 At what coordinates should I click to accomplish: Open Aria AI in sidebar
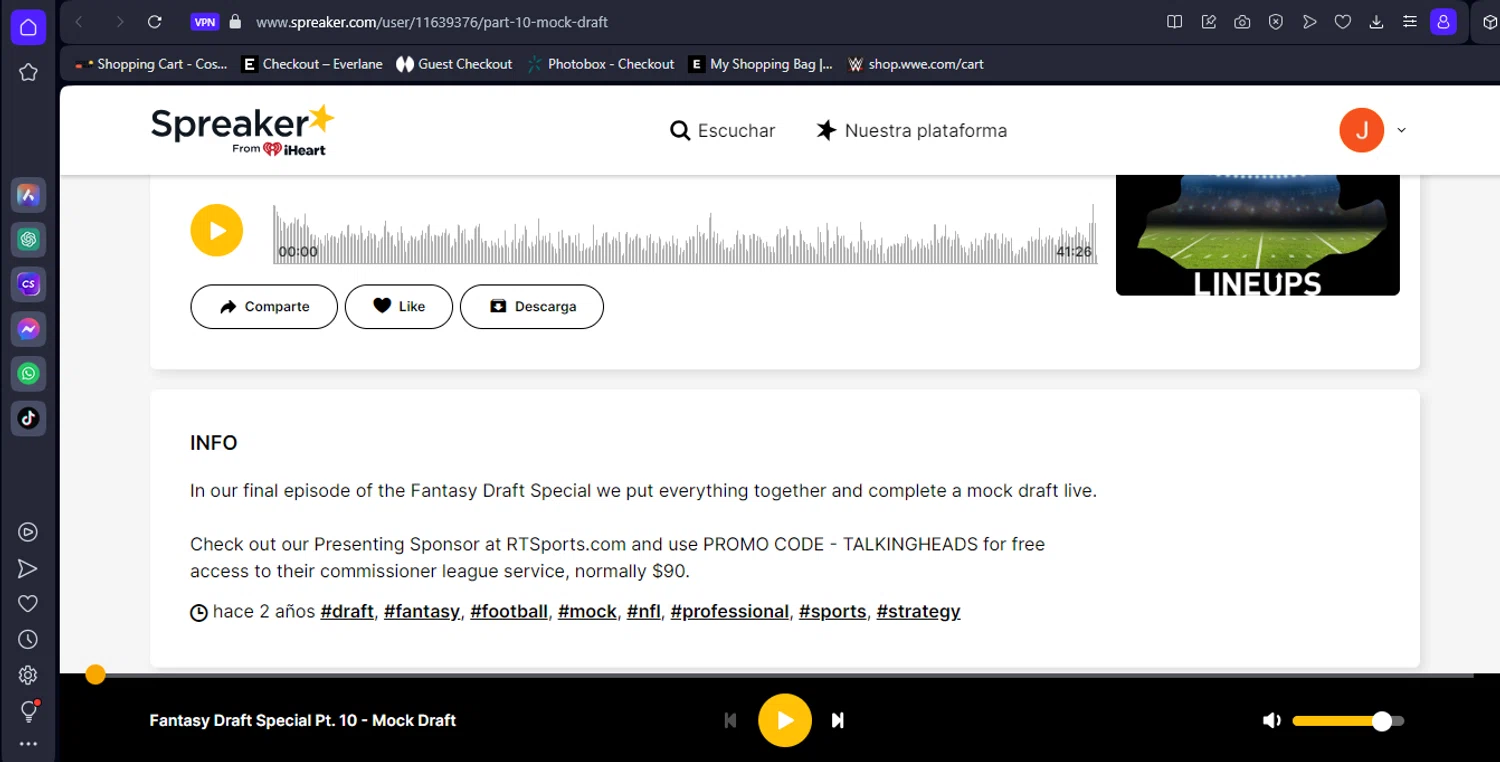(28, 195)
